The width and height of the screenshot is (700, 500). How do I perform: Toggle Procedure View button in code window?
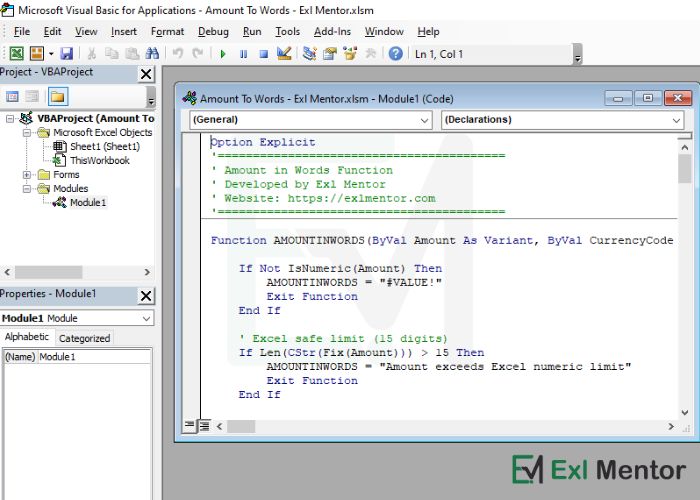189,425
